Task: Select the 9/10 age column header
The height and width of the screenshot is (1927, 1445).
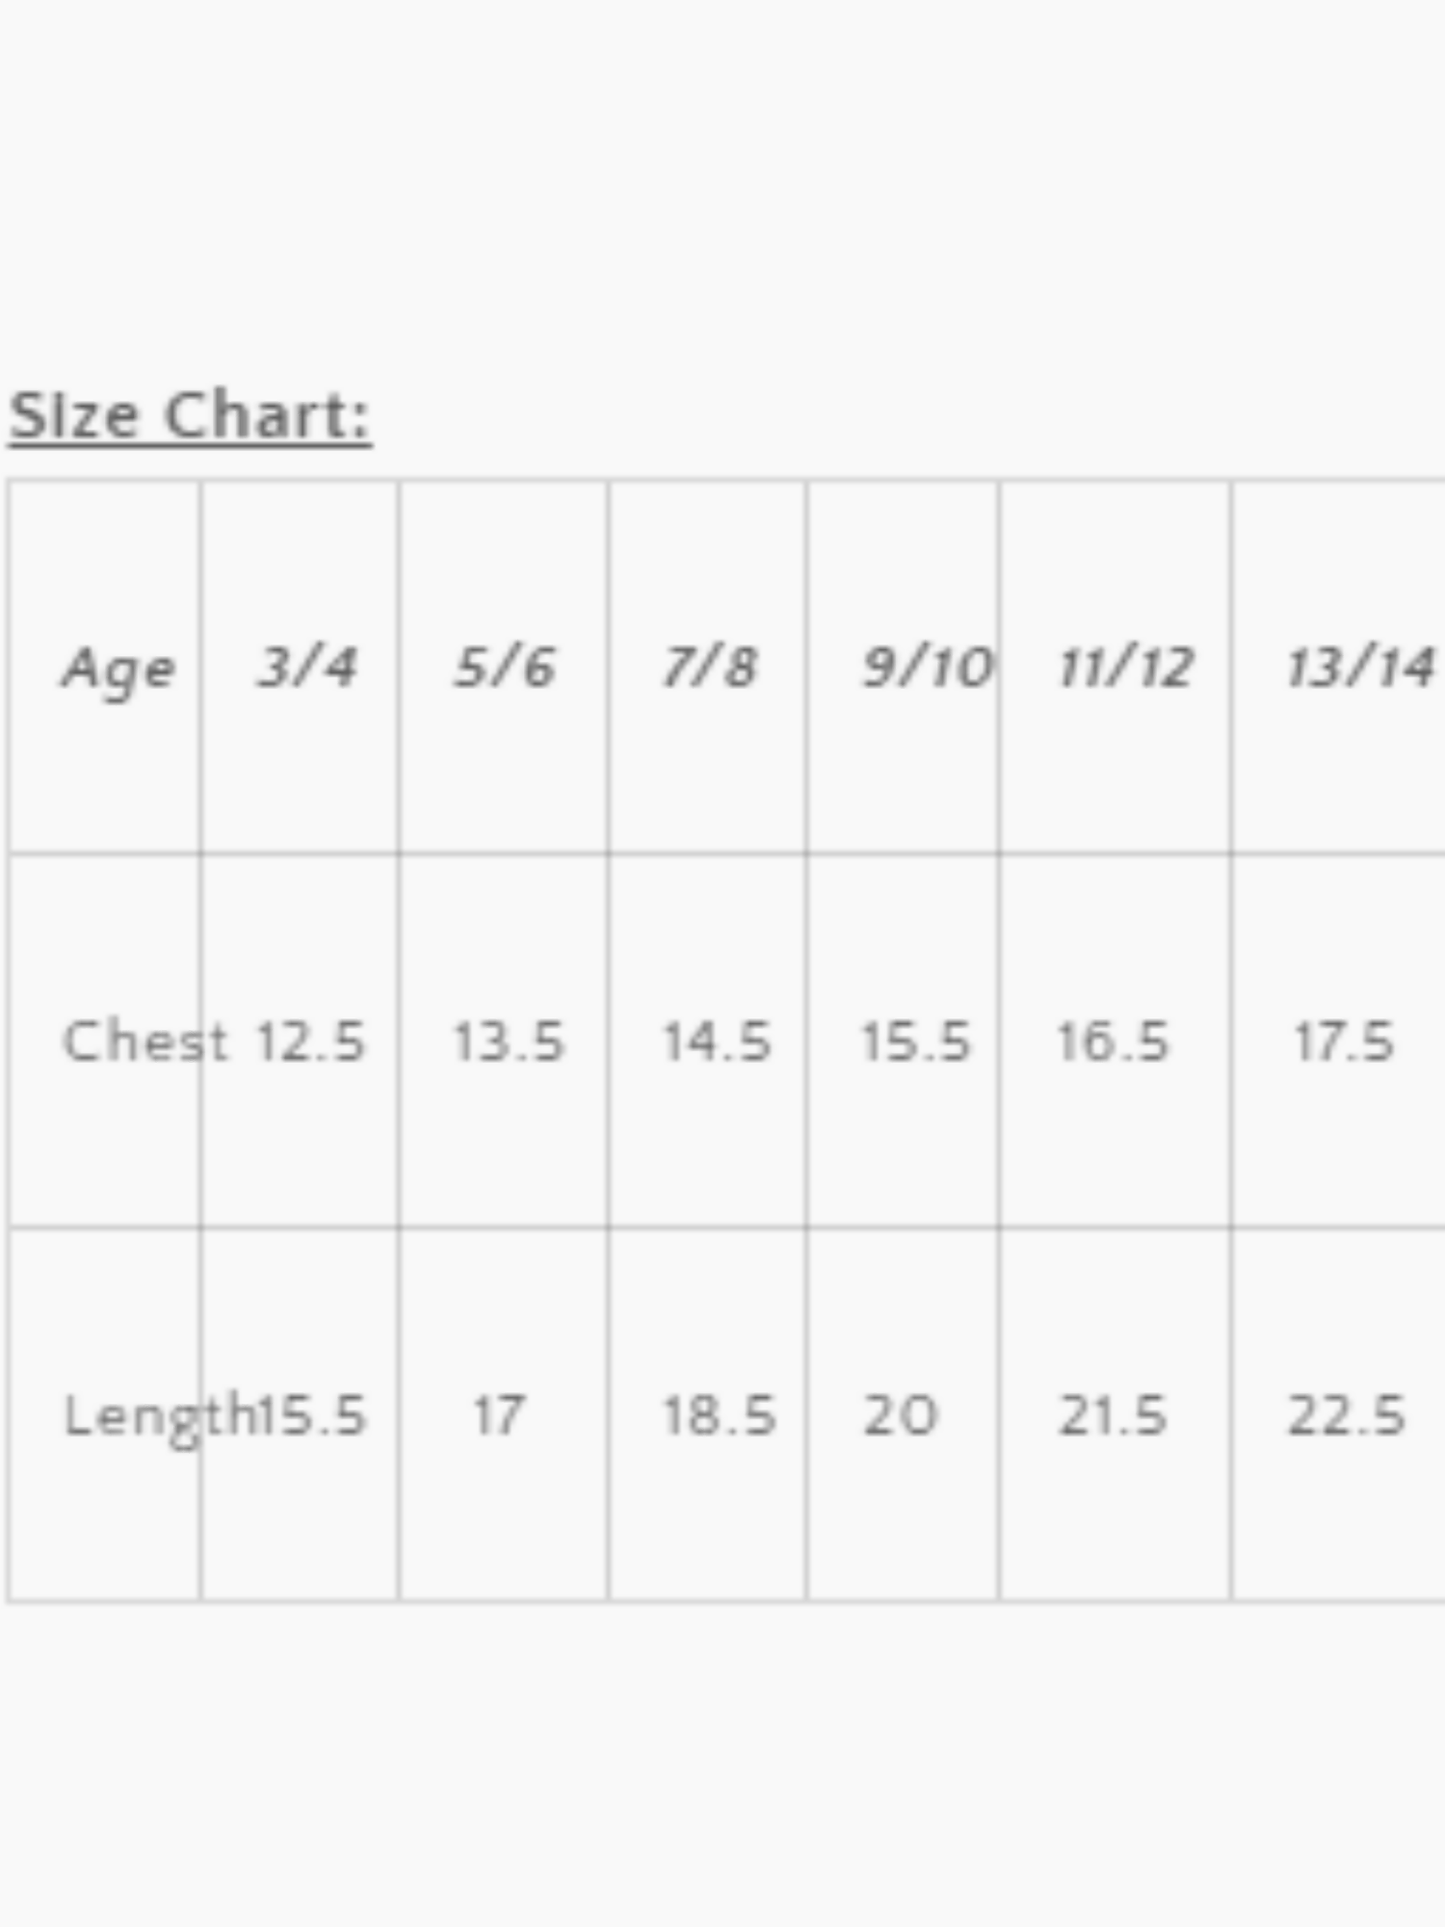Action: (926, 667)
